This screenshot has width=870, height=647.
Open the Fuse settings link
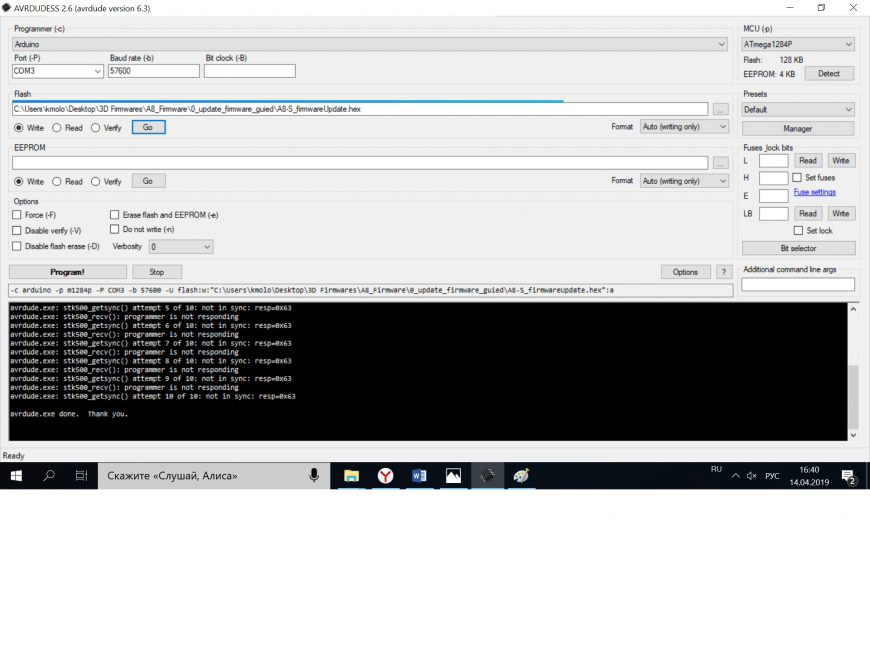click(815, 192)
